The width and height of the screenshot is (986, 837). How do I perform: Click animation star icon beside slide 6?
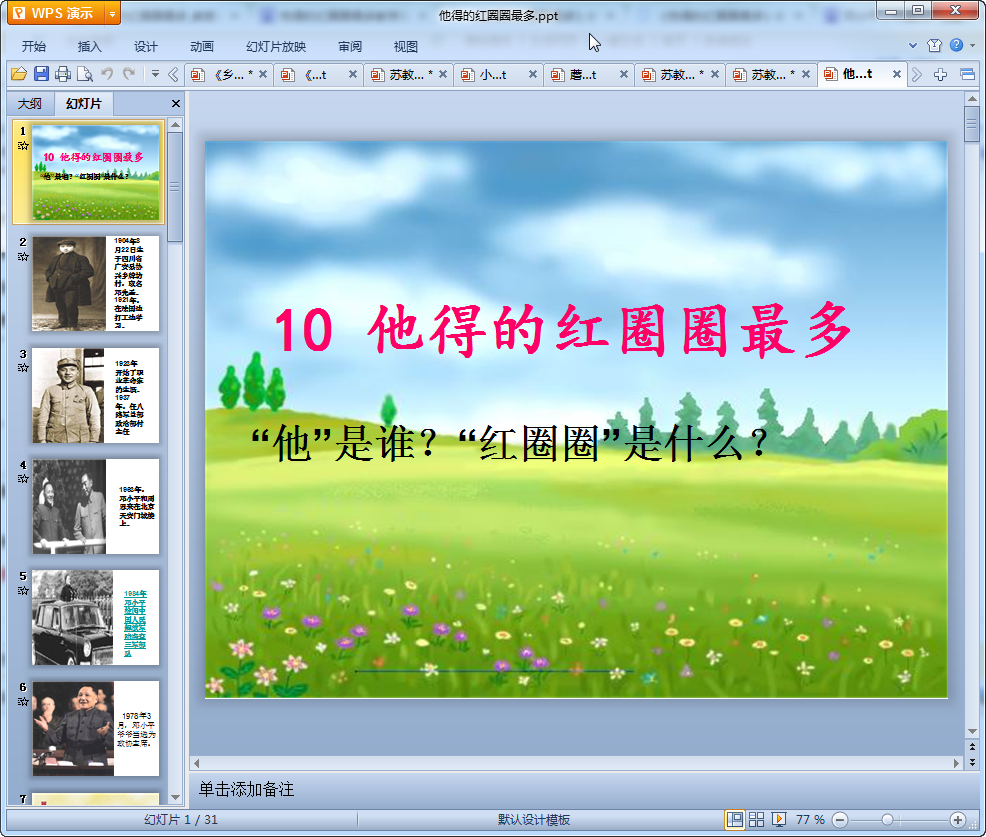23,701
